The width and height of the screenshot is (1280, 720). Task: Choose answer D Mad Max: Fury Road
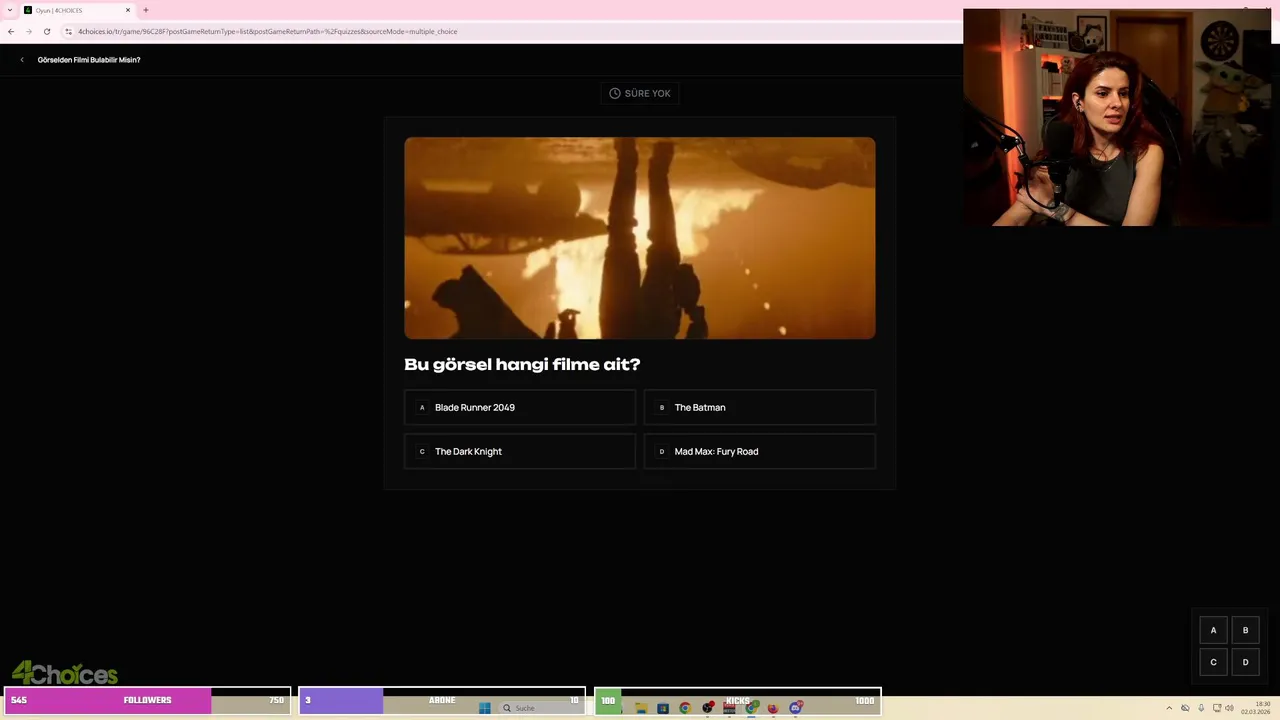(760, 452)
